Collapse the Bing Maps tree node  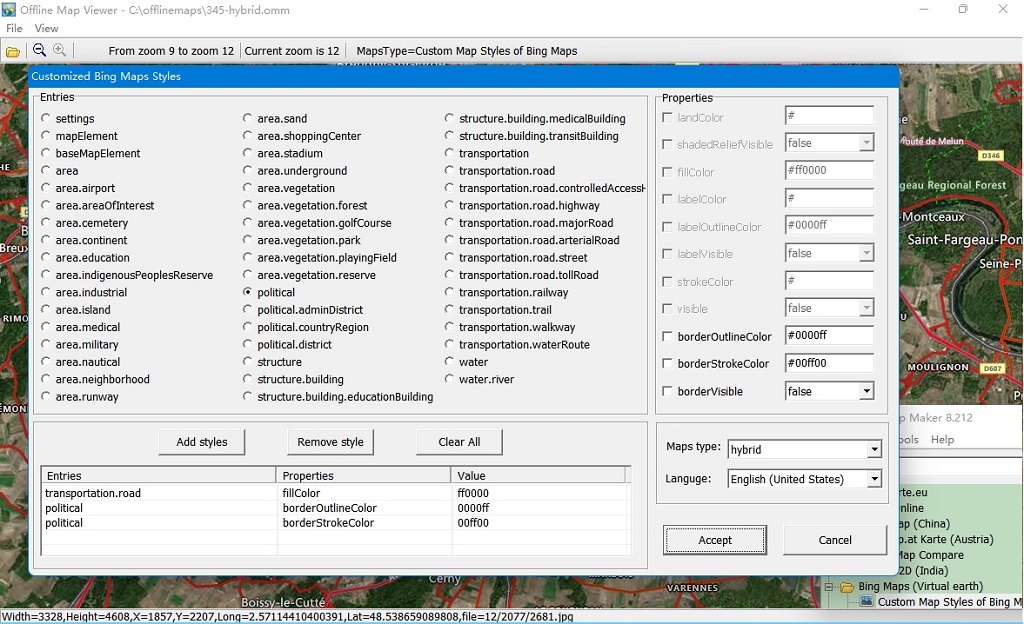829,587
